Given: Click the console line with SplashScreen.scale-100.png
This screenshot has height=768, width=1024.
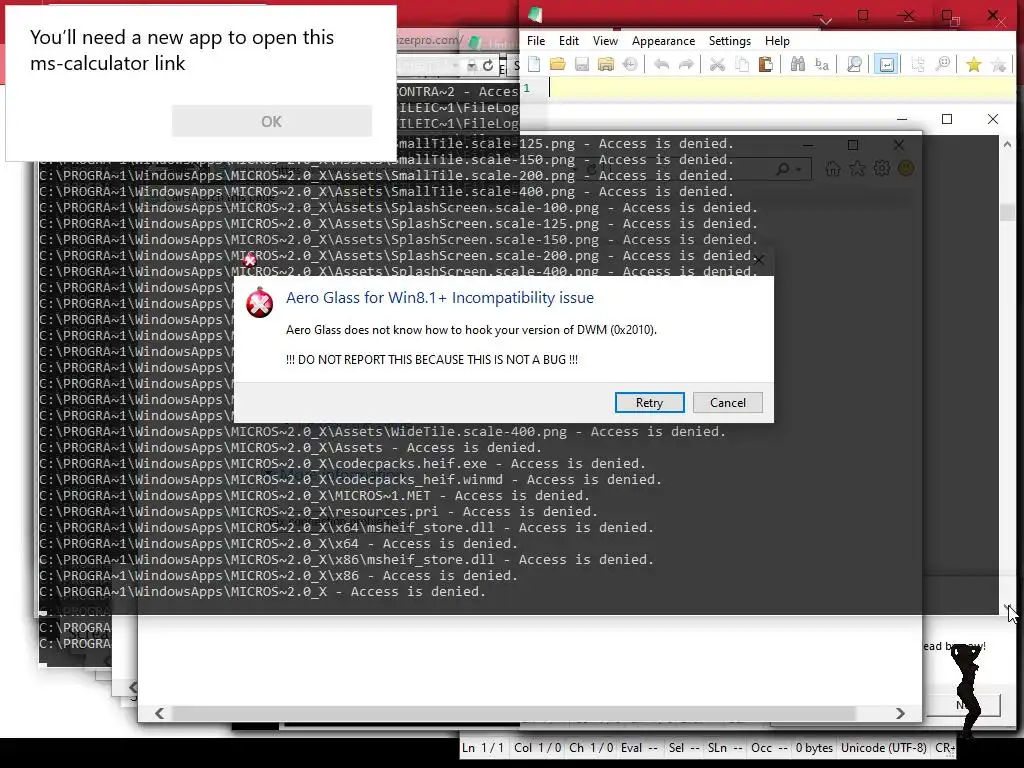Looking at the screenshot, I should pyautogui.click(x=398, y=208).
